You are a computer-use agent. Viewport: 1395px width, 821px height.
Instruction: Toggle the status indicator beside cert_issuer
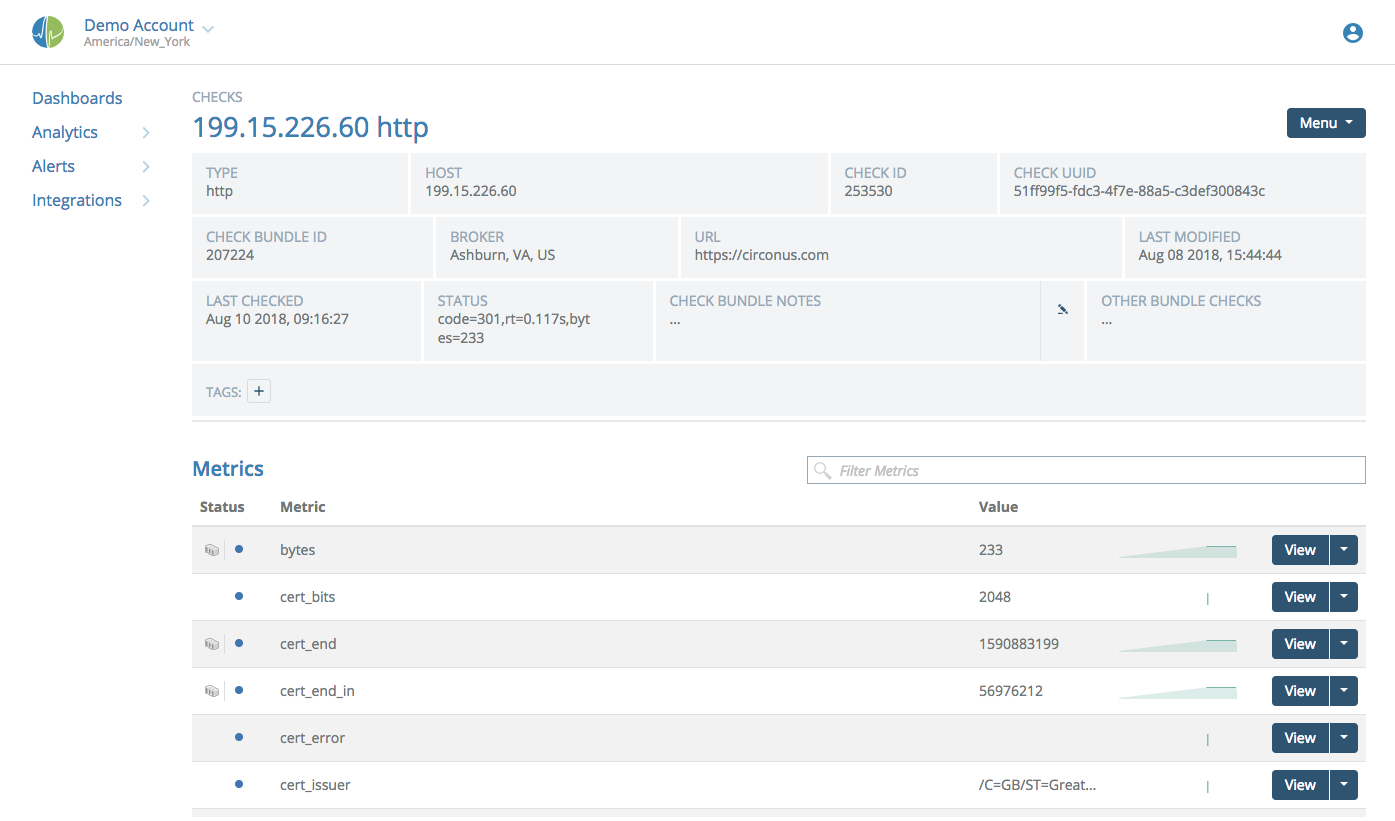[239, 784]
